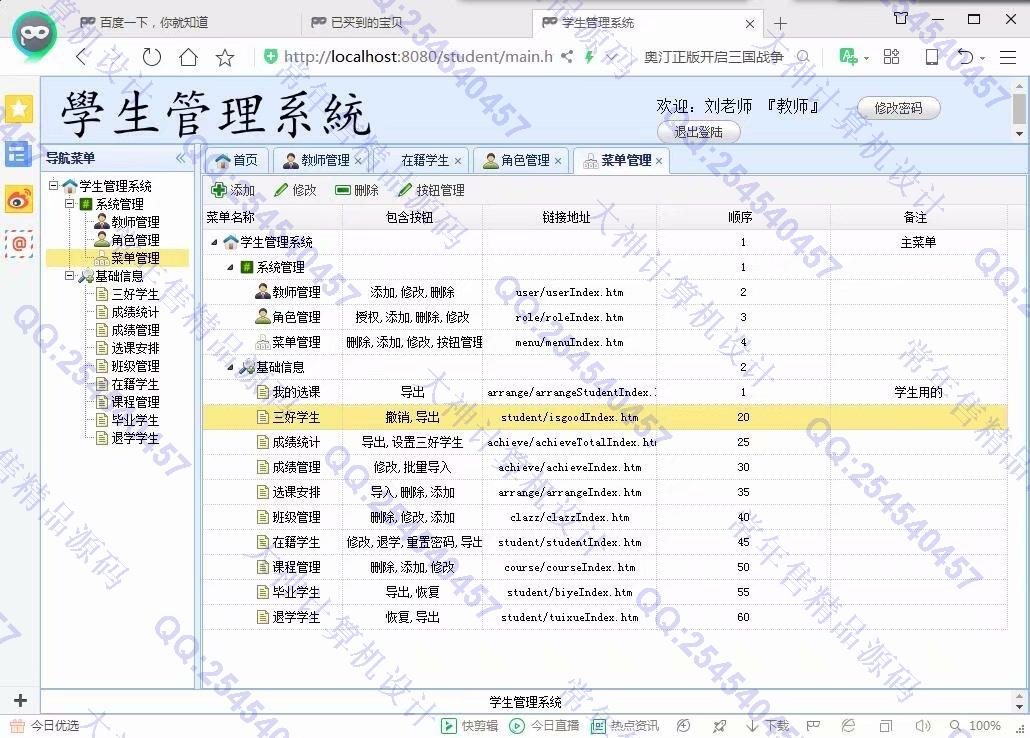Open 教师管理 in navigation tree
This screenshot has height=738, width=1030.
(135, 222)
